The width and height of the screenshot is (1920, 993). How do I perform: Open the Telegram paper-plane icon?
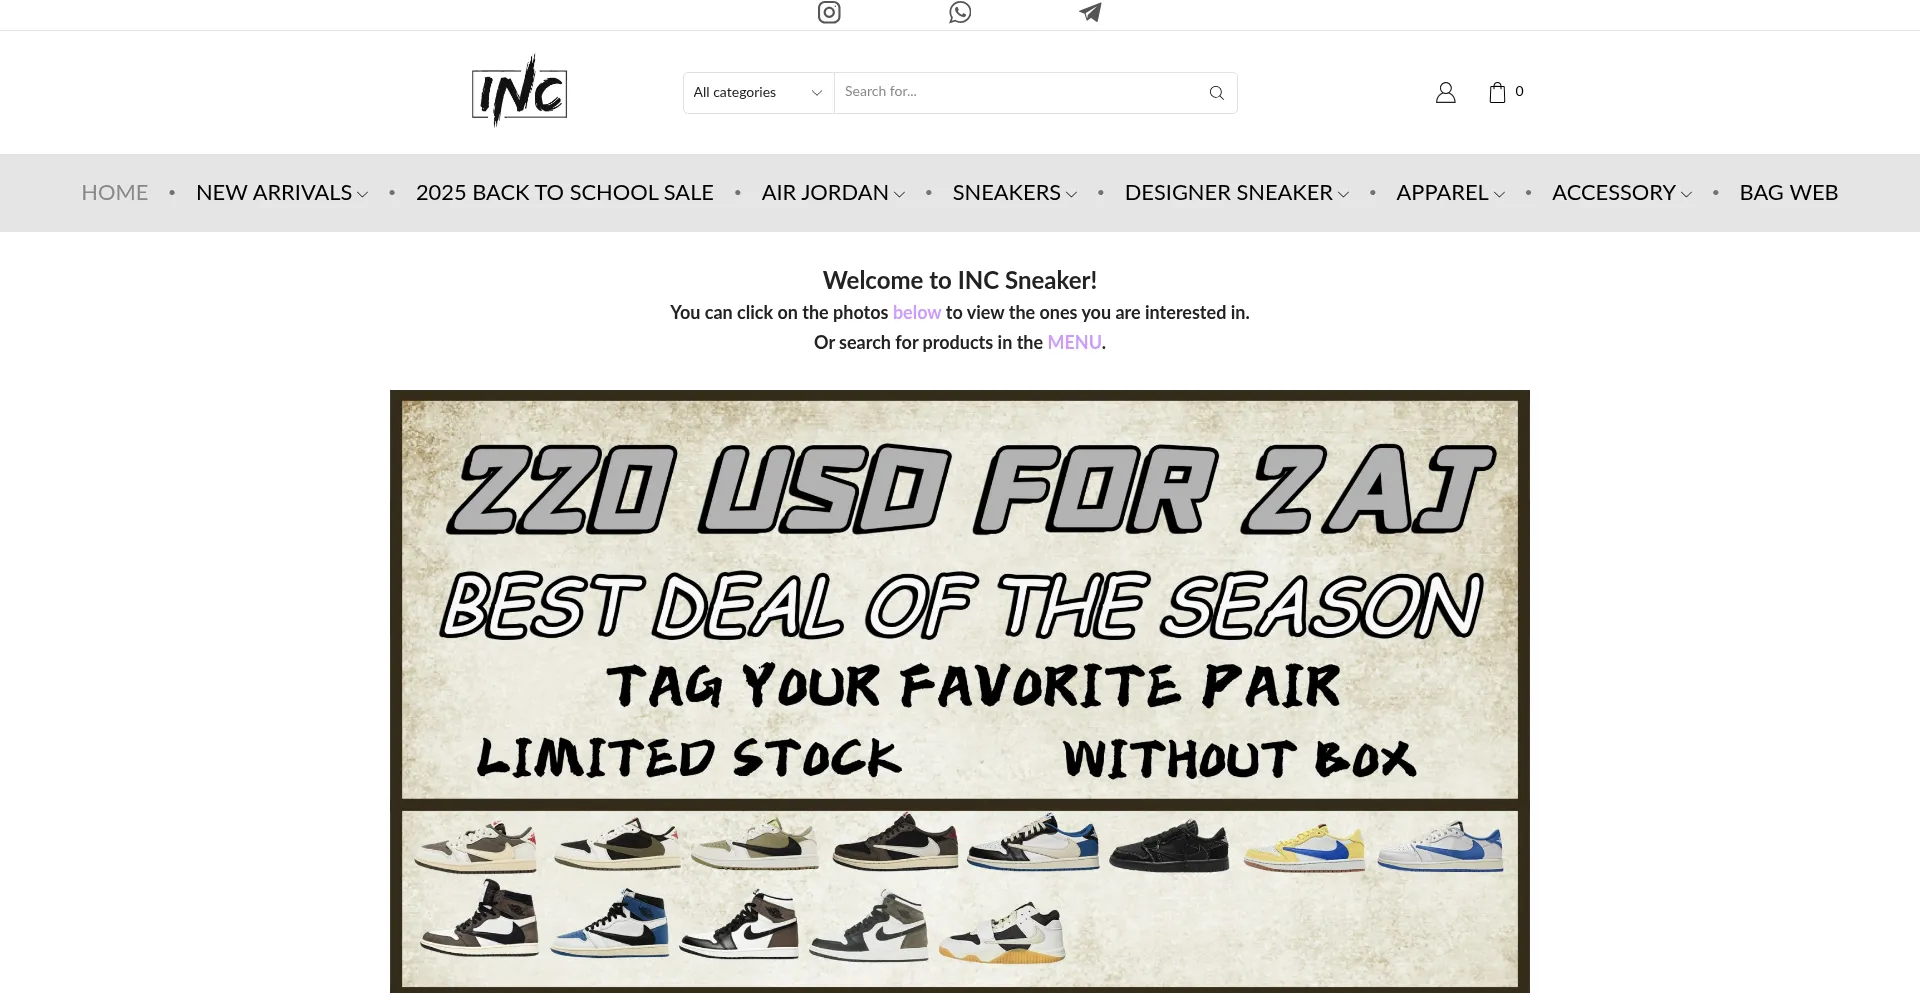pos(1090,12)
